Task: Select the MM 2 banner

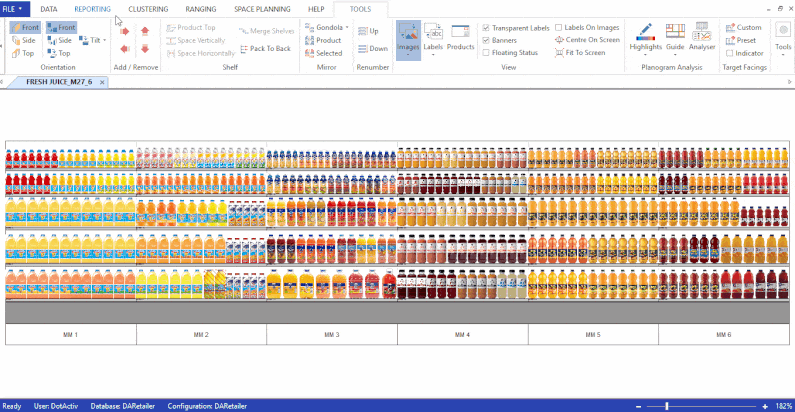Action: coord(201,335)
